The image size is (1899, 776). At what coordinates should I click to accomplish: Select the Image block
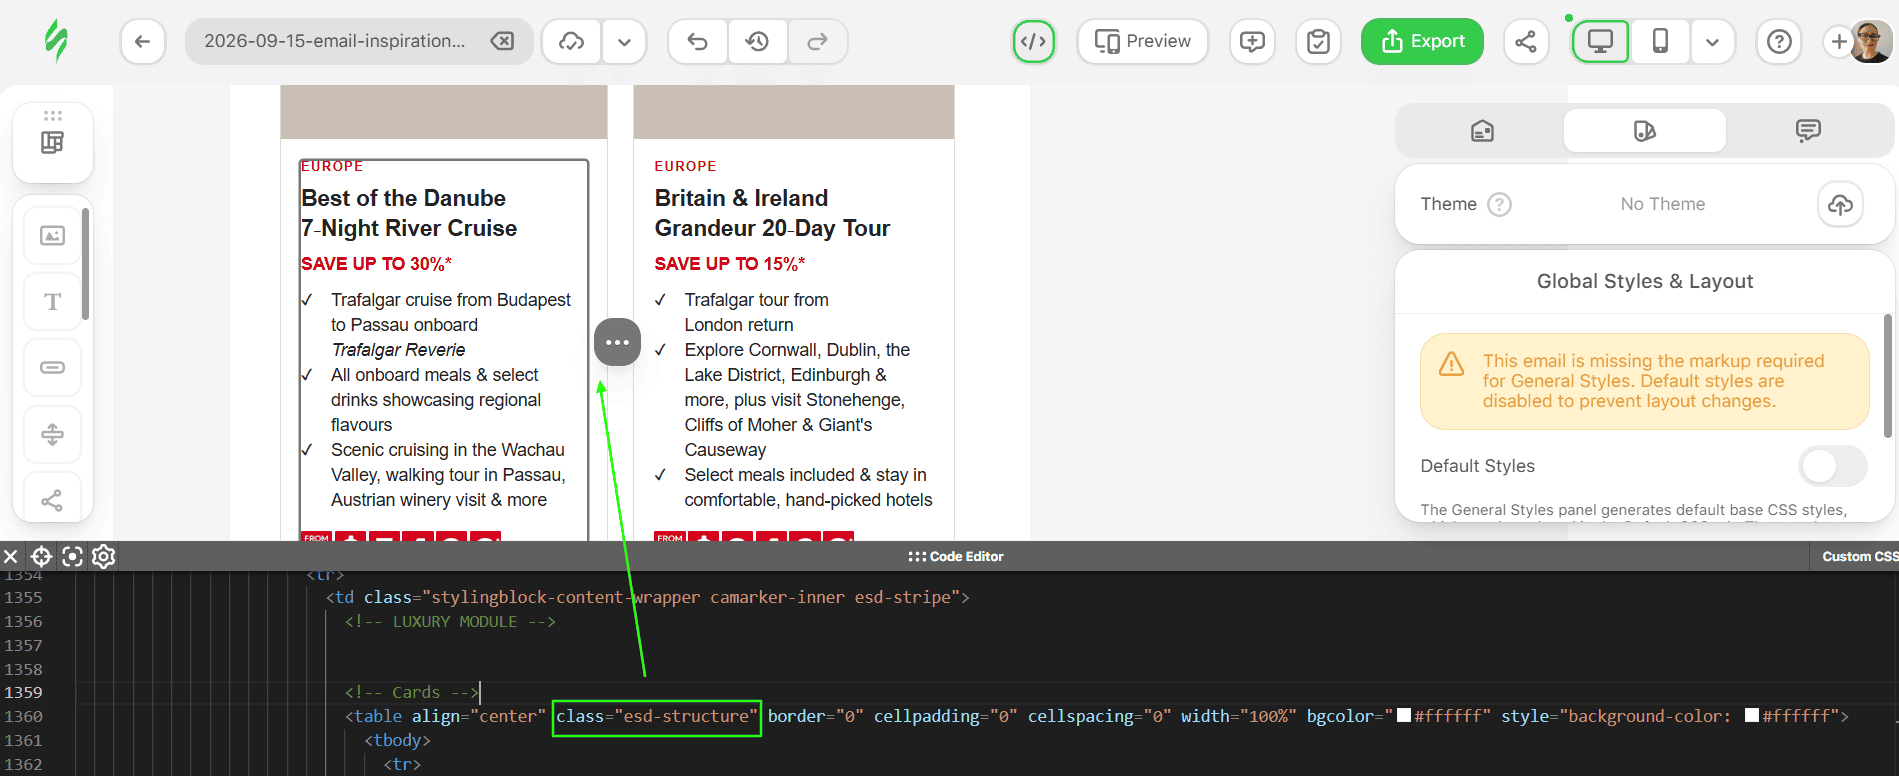53,236
